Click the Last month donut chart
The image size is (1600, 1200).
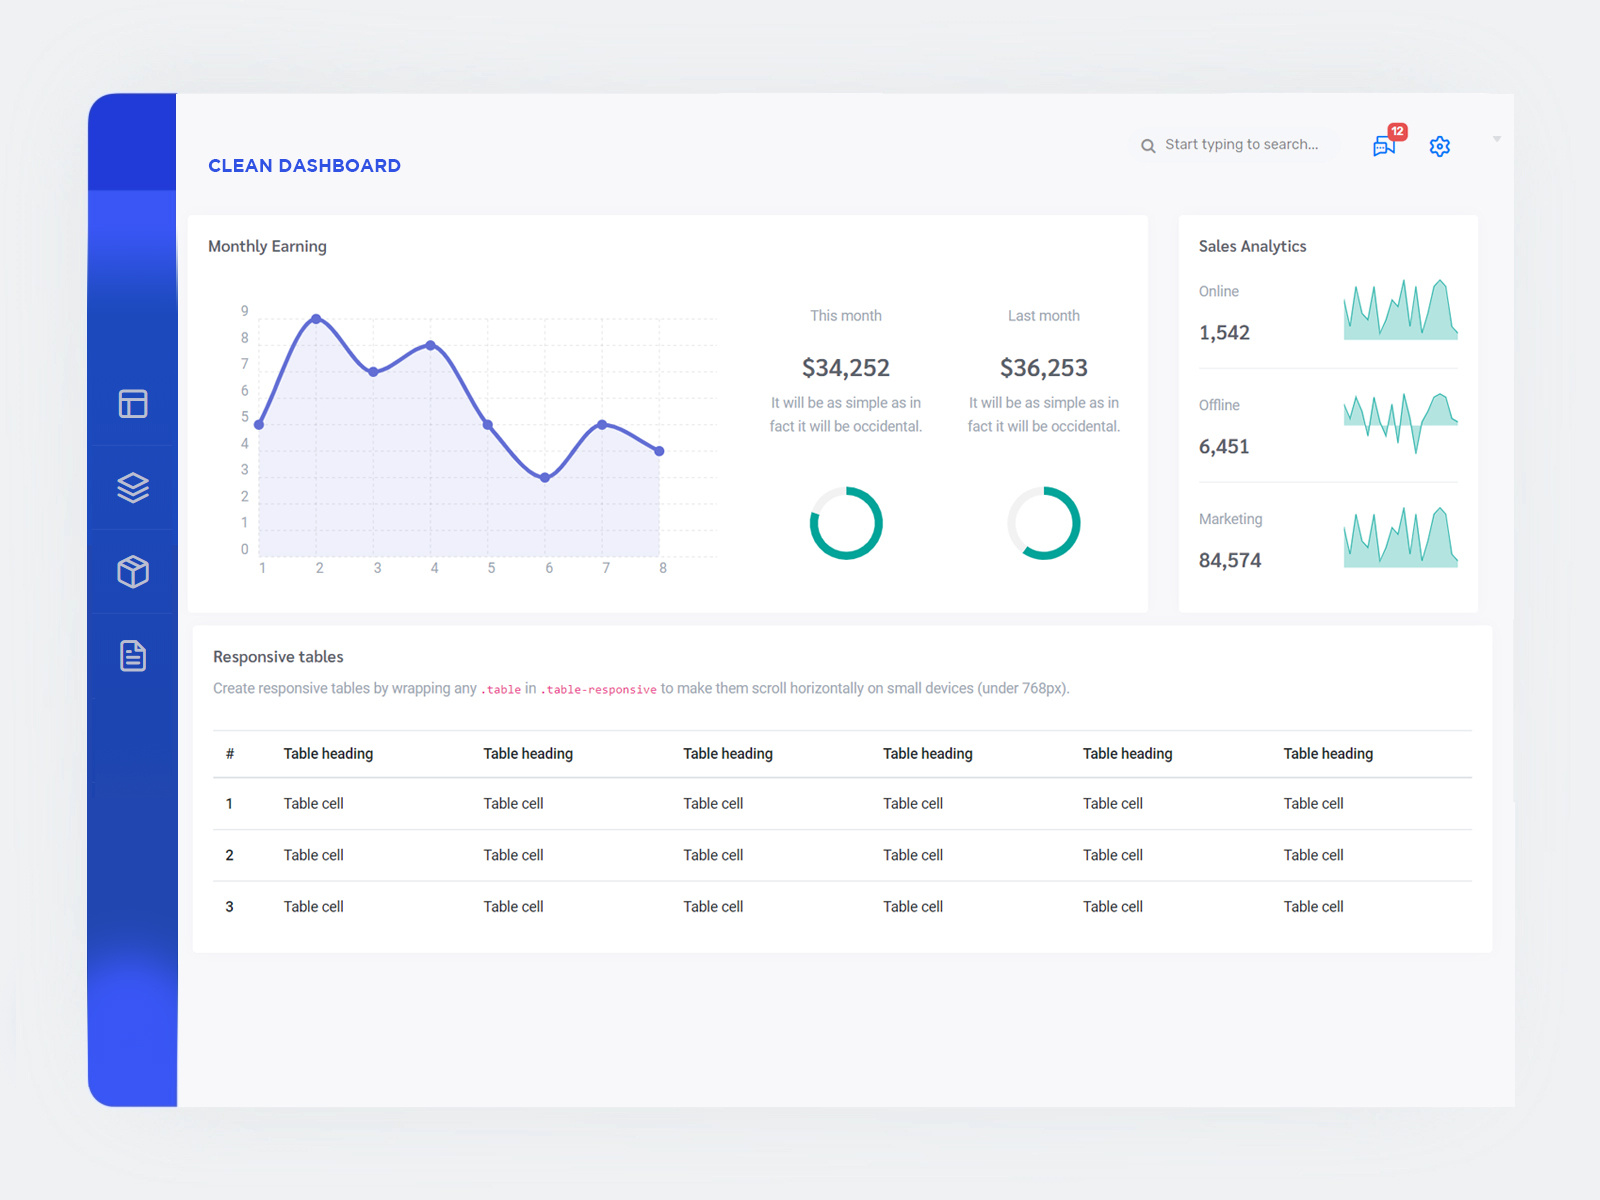1044,522
